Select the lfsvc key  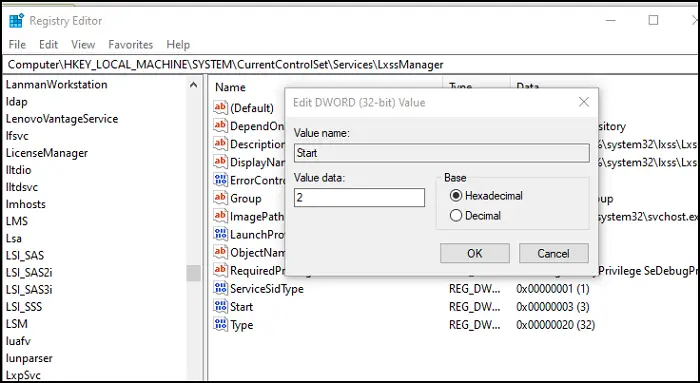click(x=17, y=136)
